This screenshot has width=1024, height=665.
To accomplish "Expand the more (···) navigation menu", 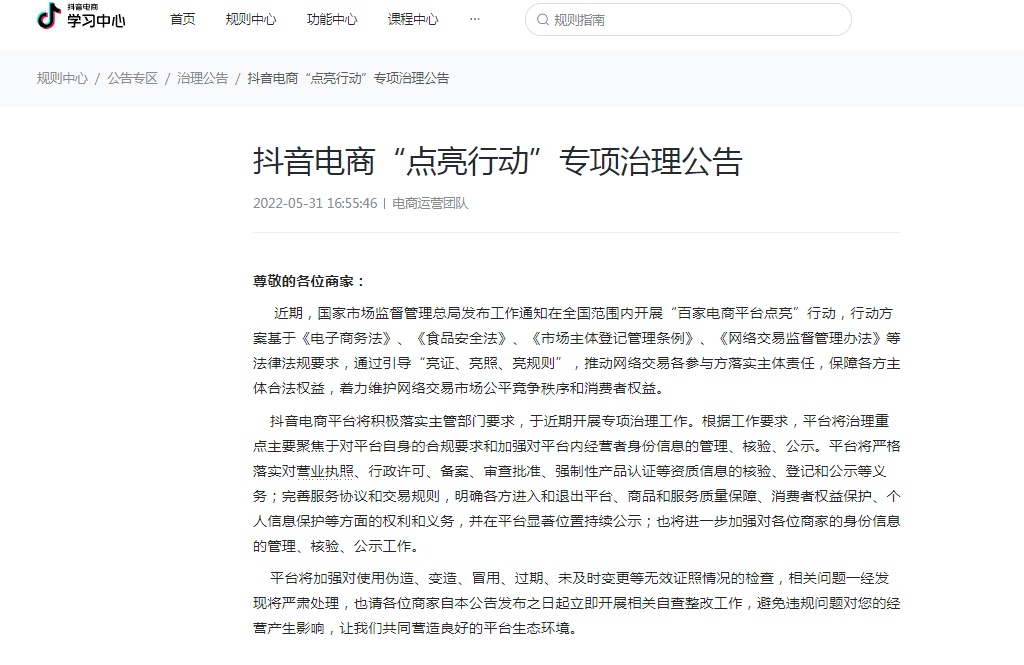I will pos(475,20).
